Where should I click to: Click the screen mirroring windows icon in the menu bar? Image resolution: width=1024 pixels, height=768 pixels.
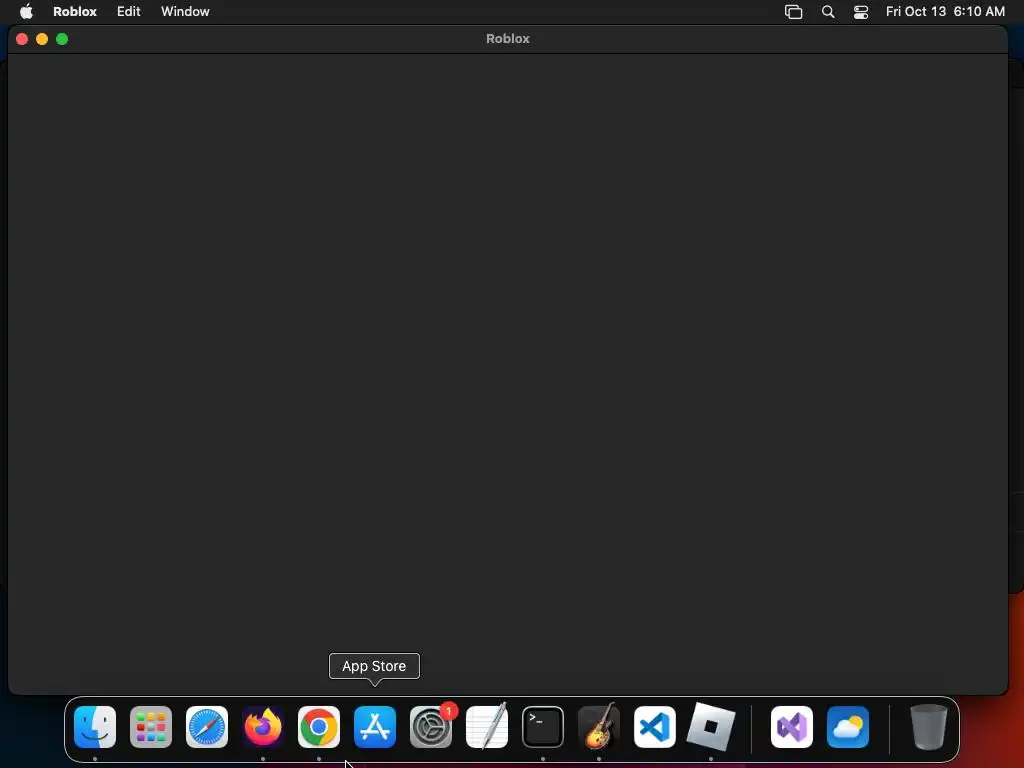tap(793, 12)
